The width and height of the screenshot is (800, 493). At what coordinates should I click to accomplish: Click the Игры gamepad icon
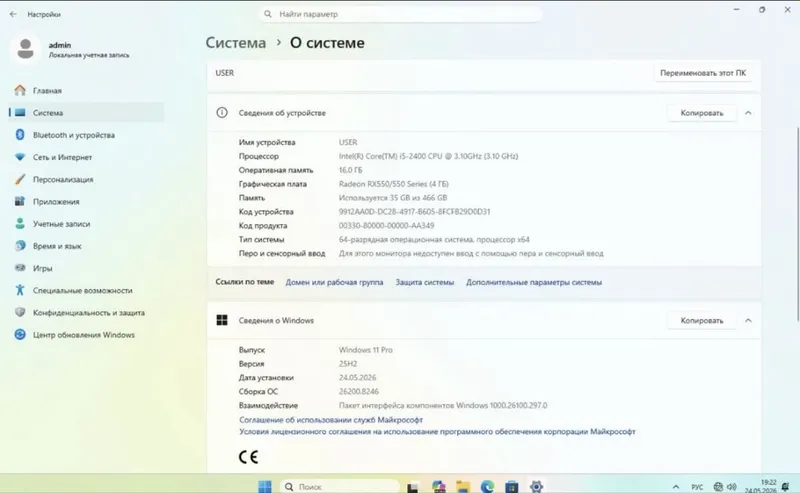pos(20,268)
